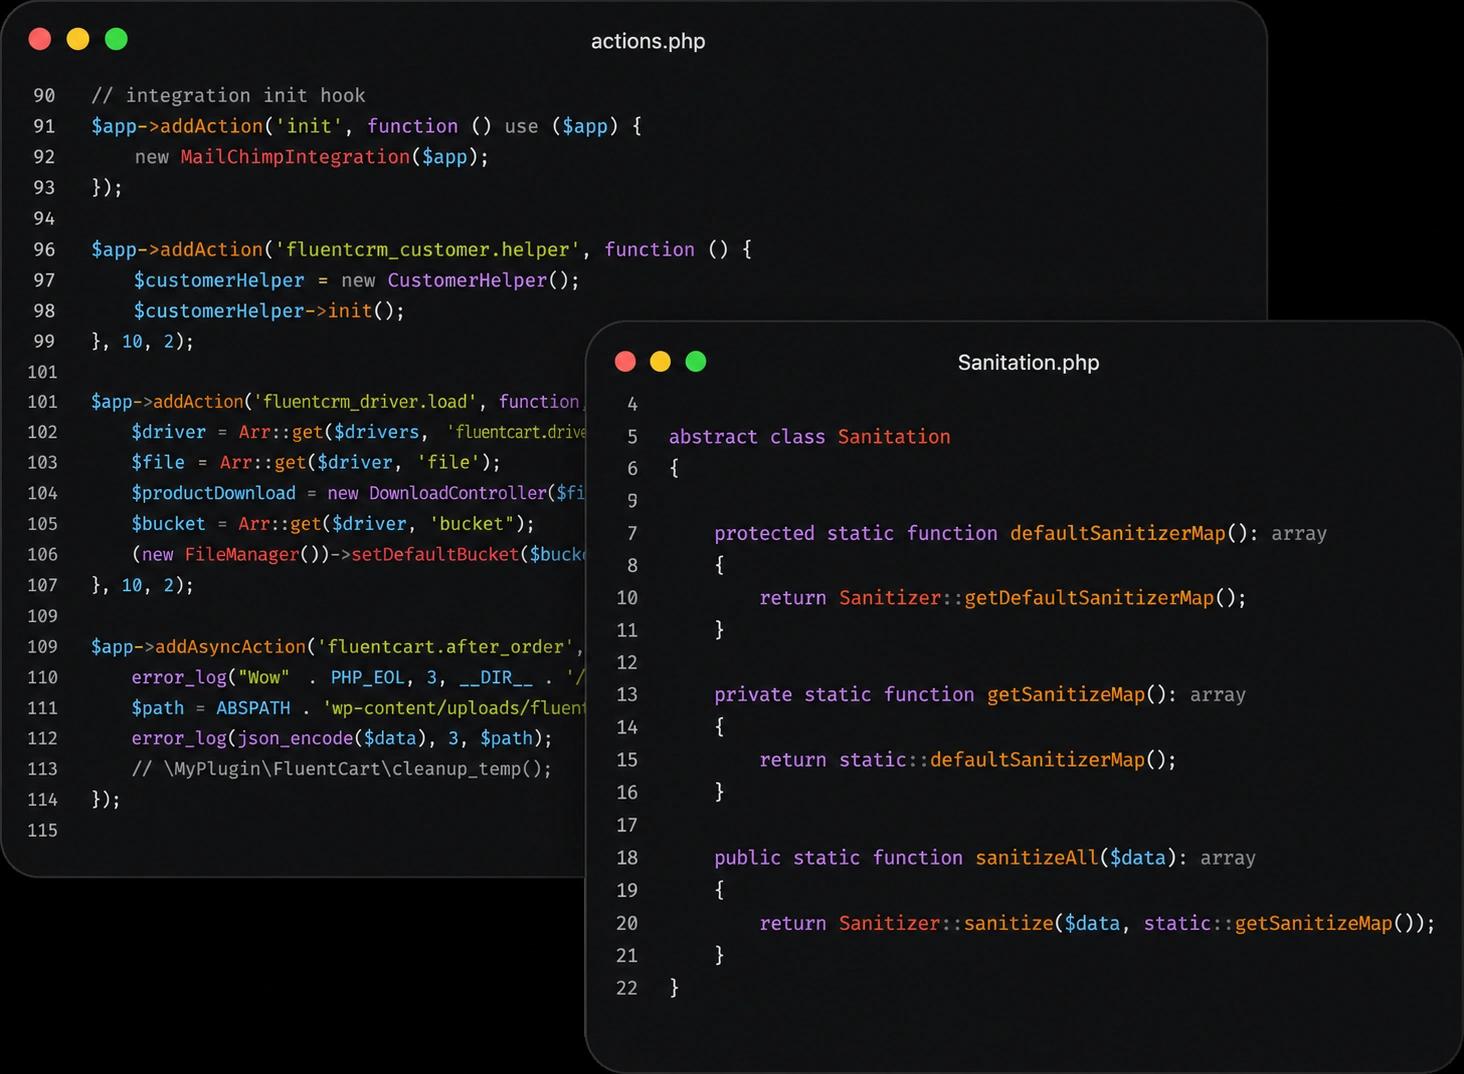Select the error_log("Wow" . PHP_EOL line
The image size is (1464, 1074).
[x=358, y=677]
